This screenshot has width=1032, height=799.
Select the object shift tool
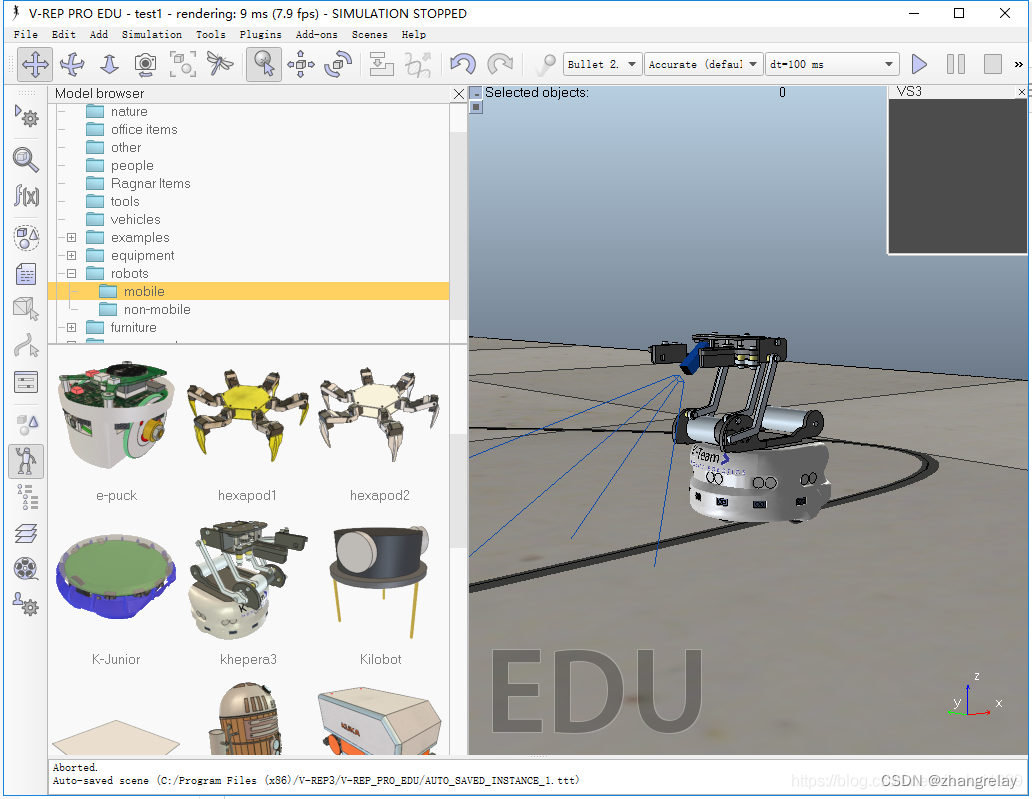[301, 64]
